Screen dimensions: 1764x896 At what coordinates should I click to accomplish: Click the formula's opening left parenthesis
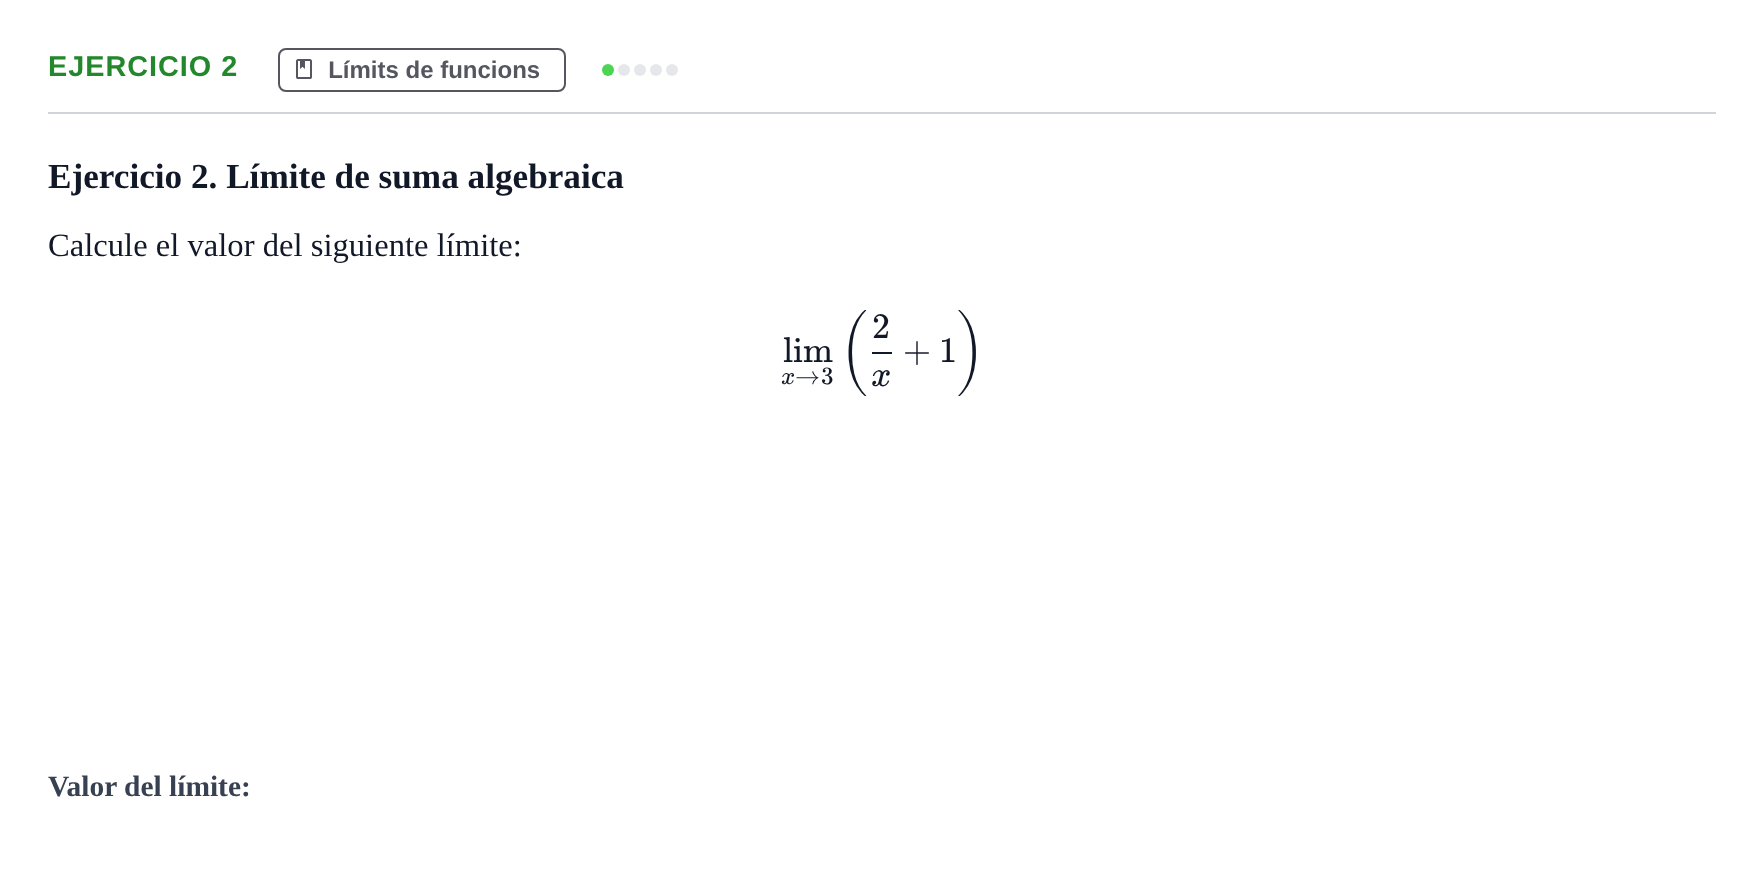(856, 352)
